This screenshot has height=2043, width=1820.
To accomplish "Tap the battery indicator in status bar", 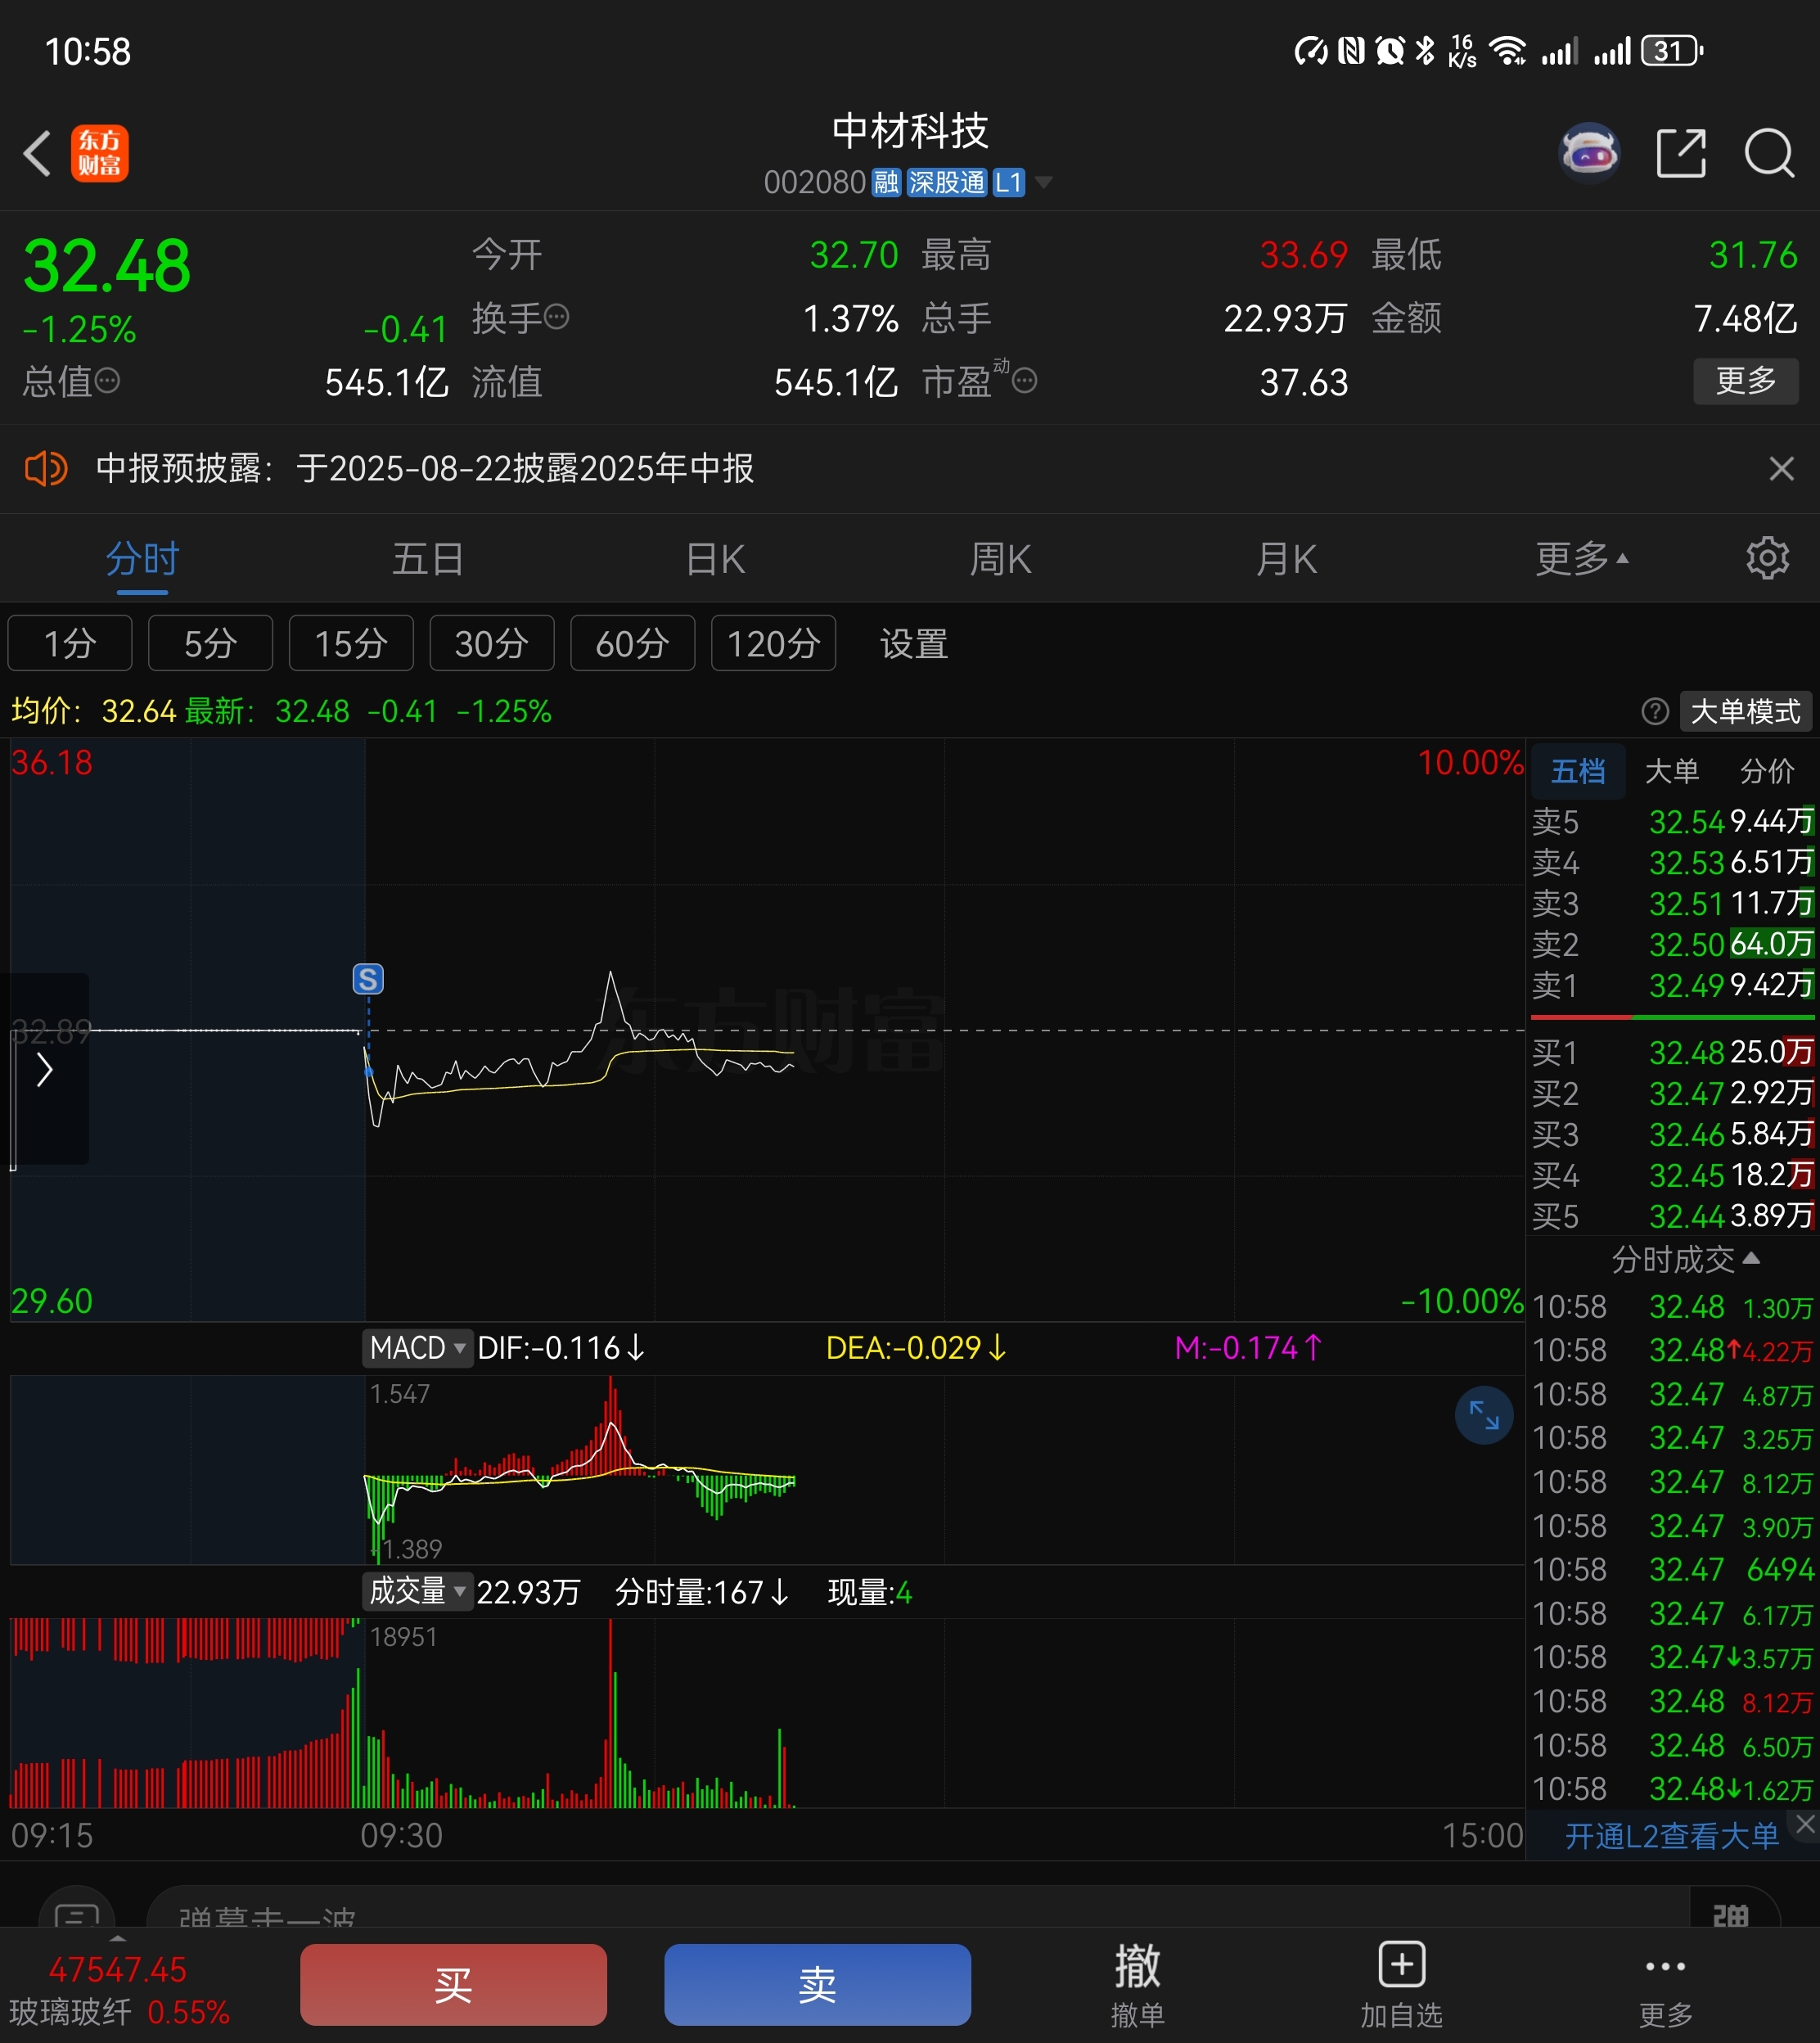I will [1672, 51].
